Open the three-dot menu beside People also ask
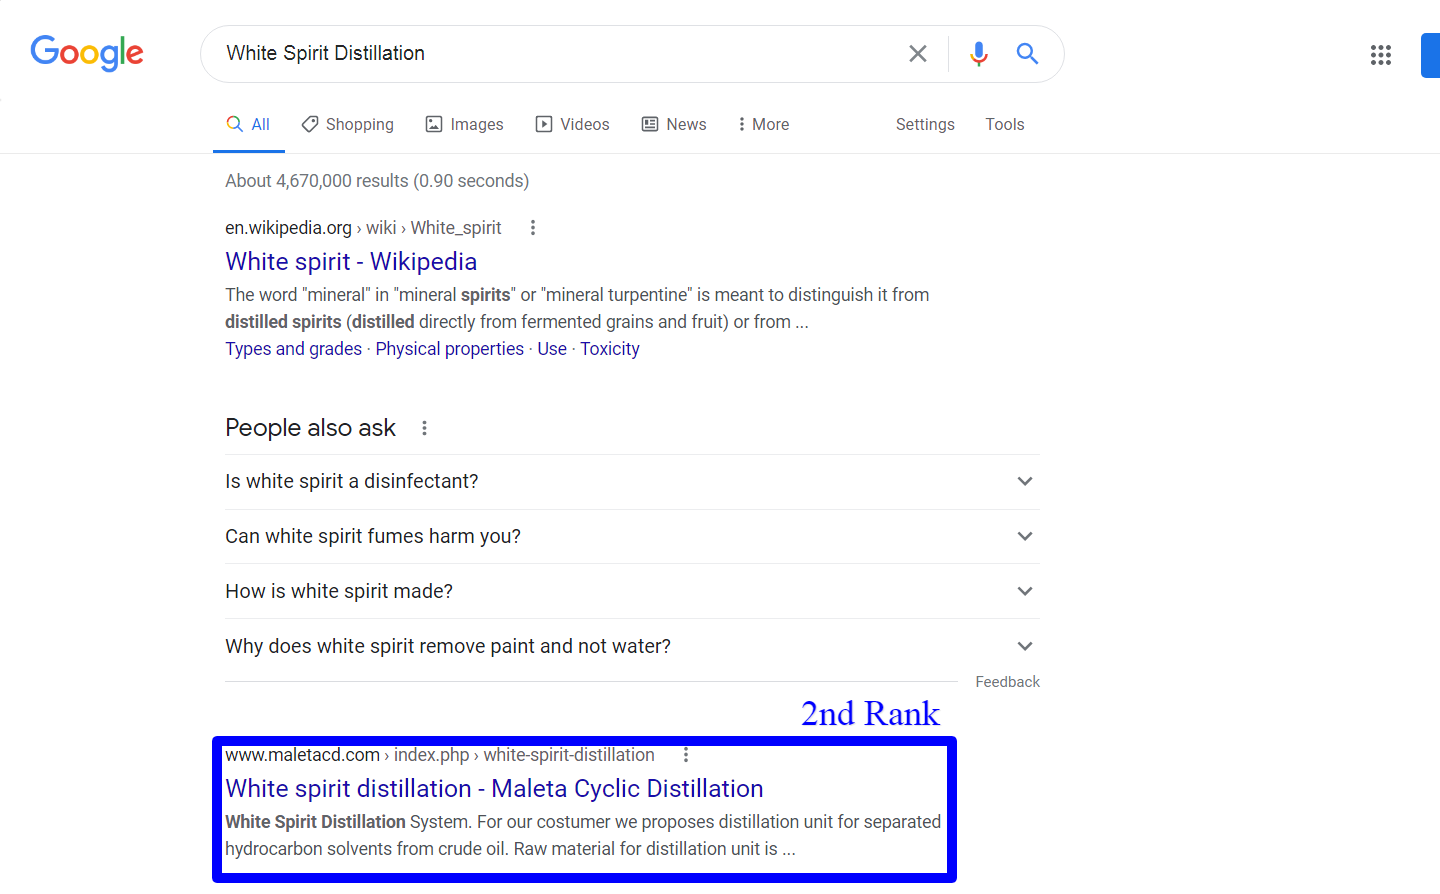The image size is (1440, 894). pyautogui.click(x=424, y=428)
